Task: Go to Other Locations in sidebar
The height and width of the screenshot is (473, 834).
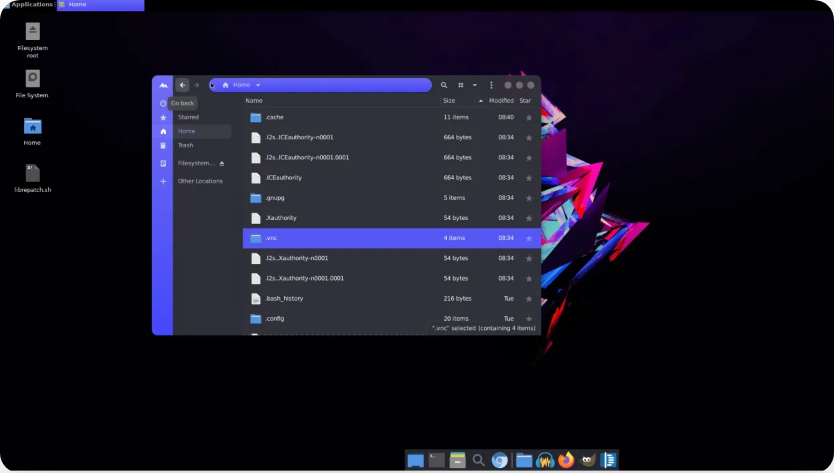Action: [x=200, y=181]
